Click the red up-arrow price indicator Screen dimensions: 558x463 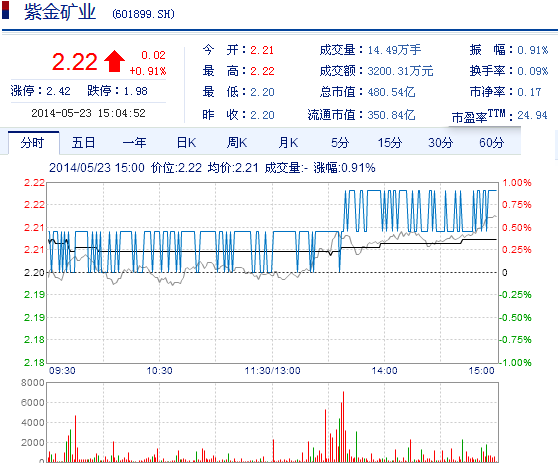114,61
